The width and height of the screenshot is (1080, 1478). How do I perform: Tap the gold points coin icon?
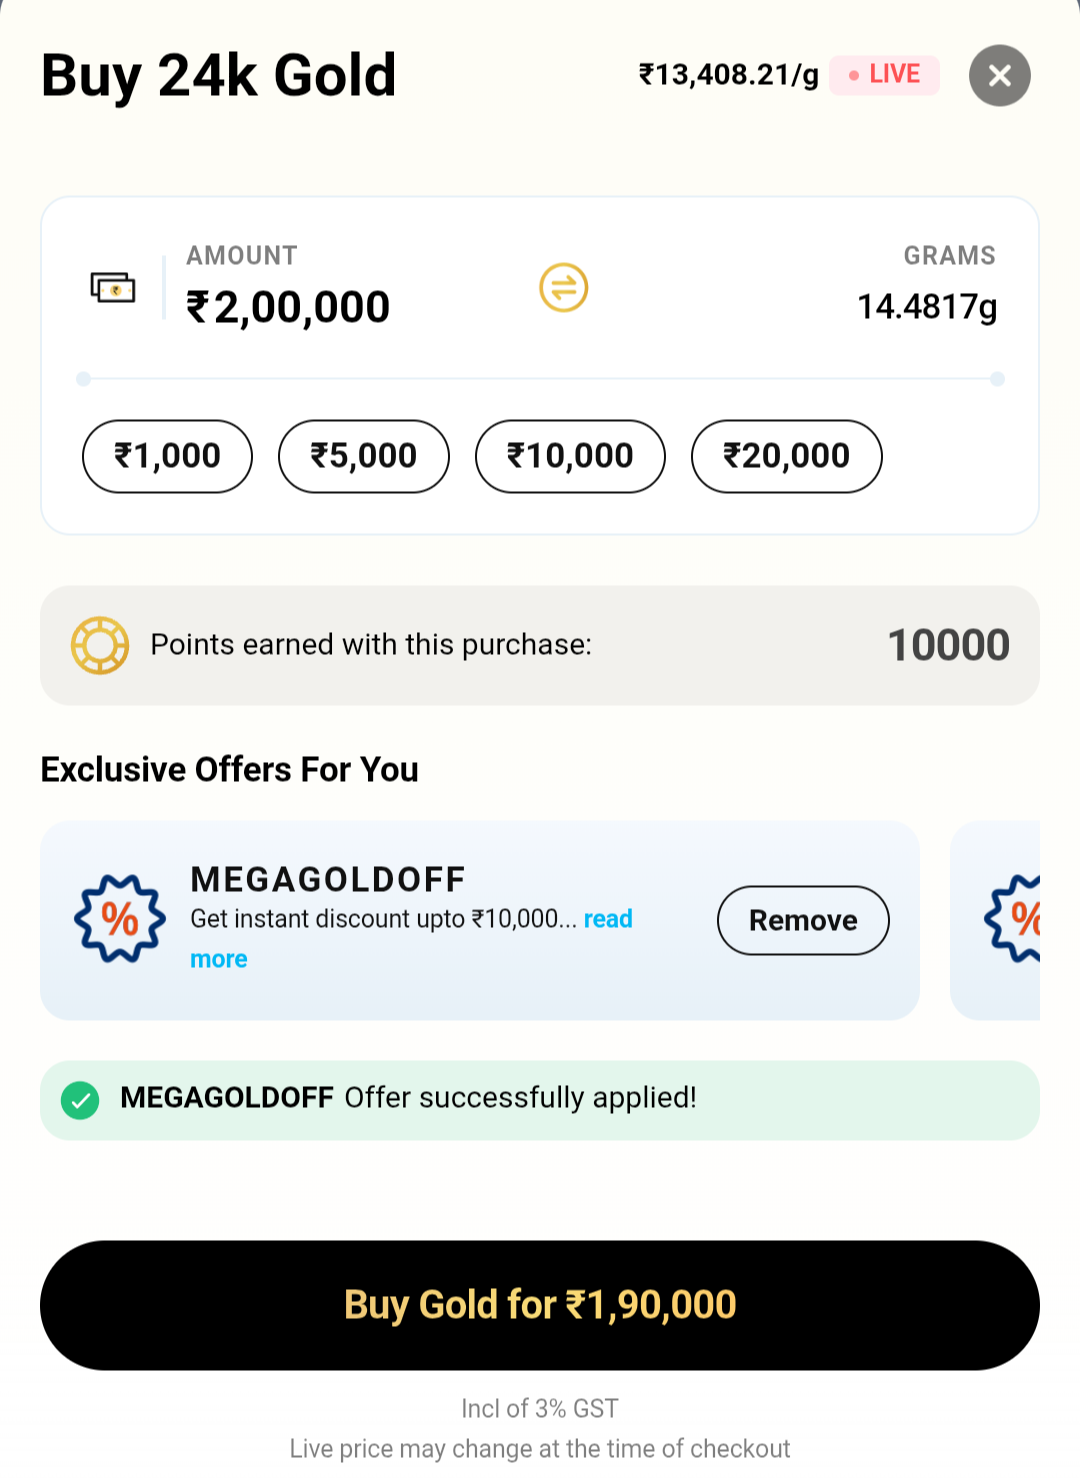[100, 645]
